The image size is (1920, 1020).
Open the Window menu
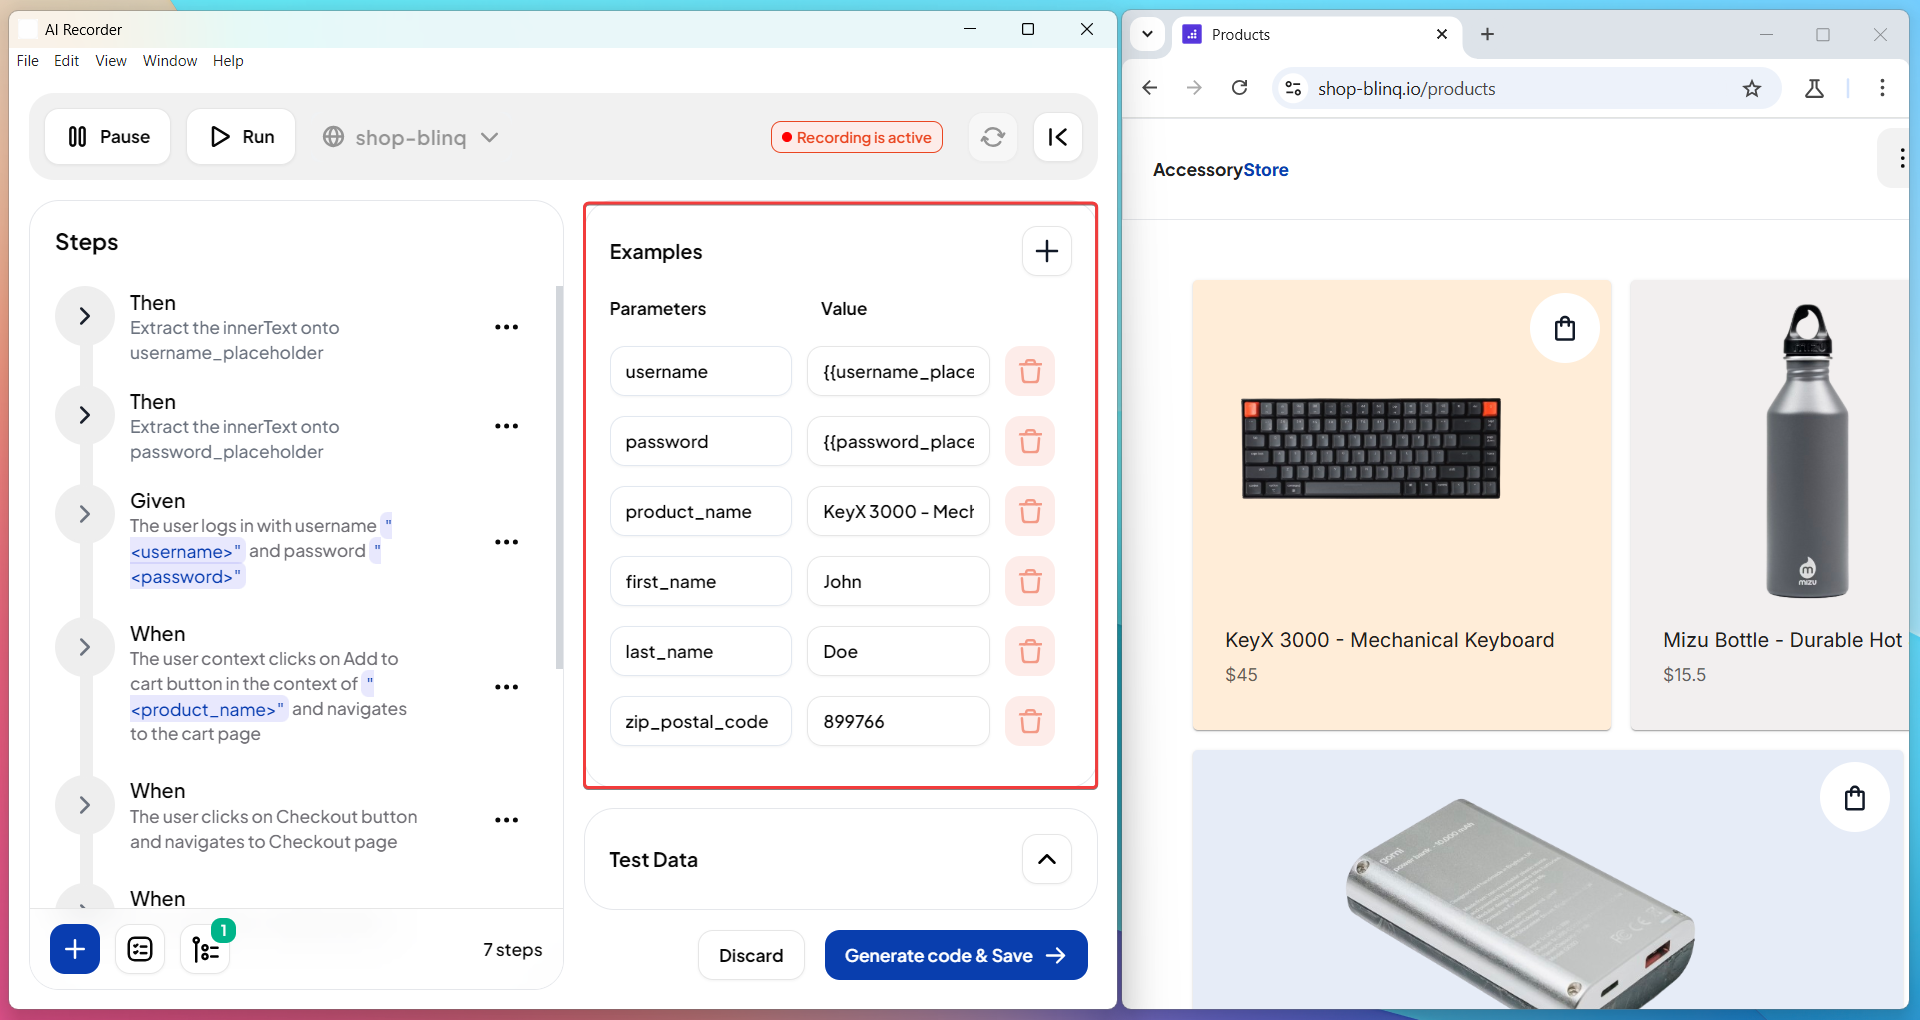point(170,61)
